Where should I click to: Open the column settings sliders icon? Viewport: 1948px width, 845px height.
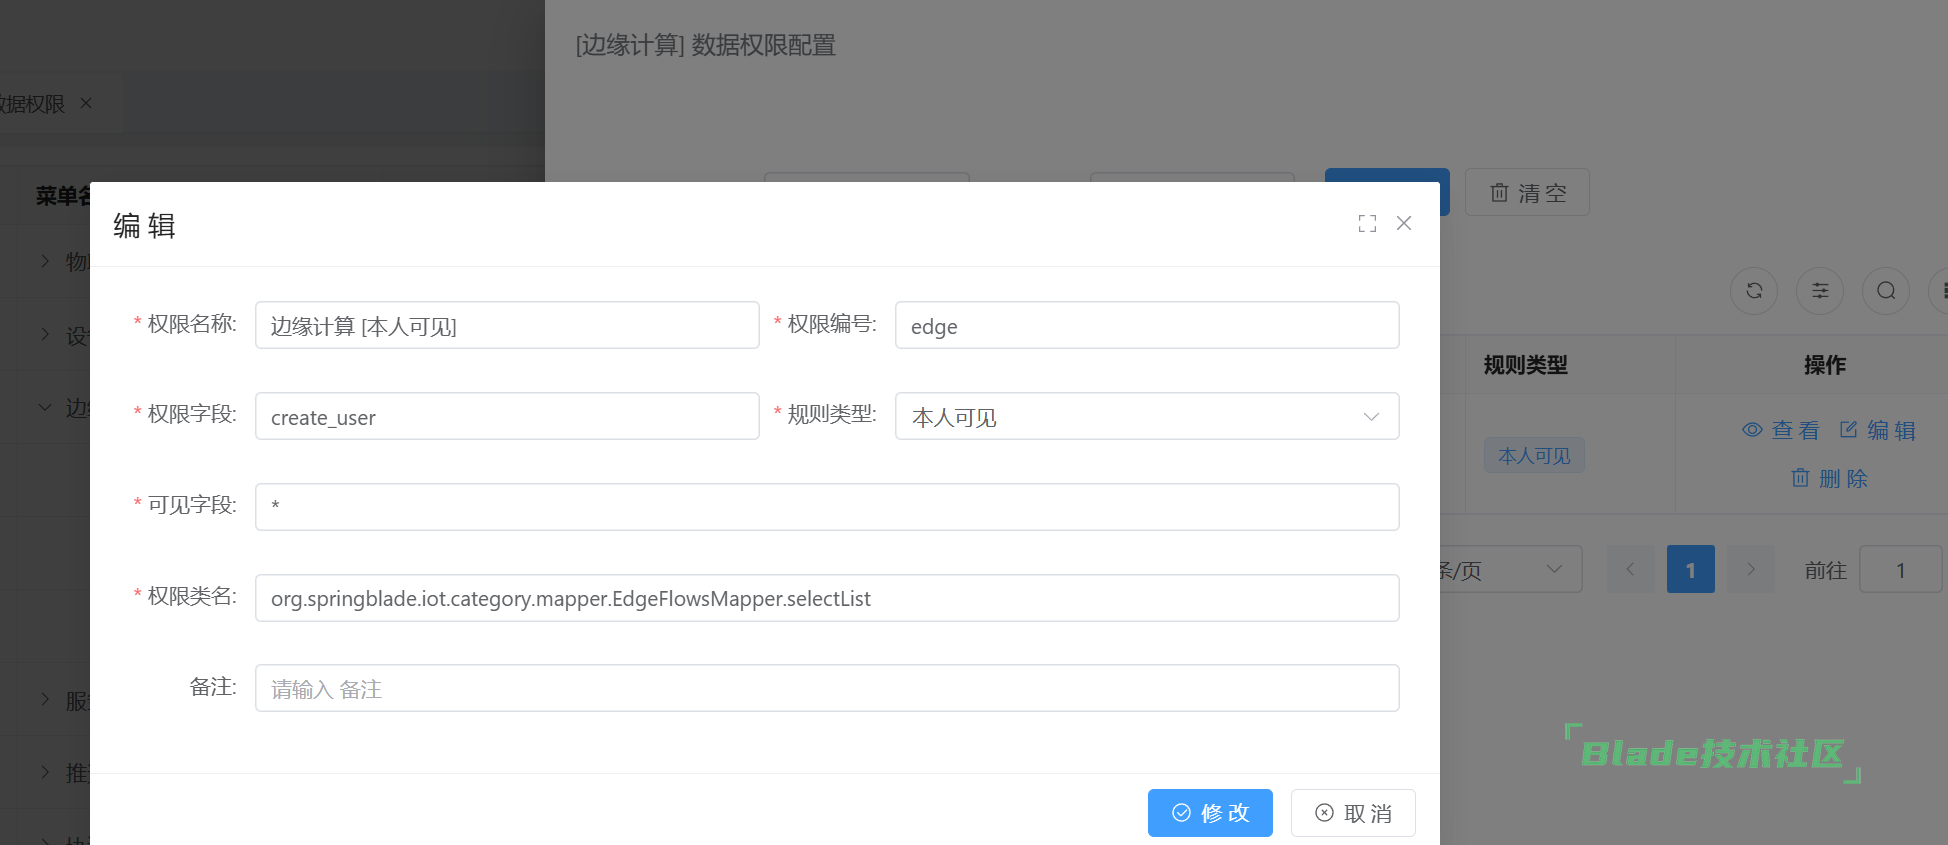coord(1820,291)
